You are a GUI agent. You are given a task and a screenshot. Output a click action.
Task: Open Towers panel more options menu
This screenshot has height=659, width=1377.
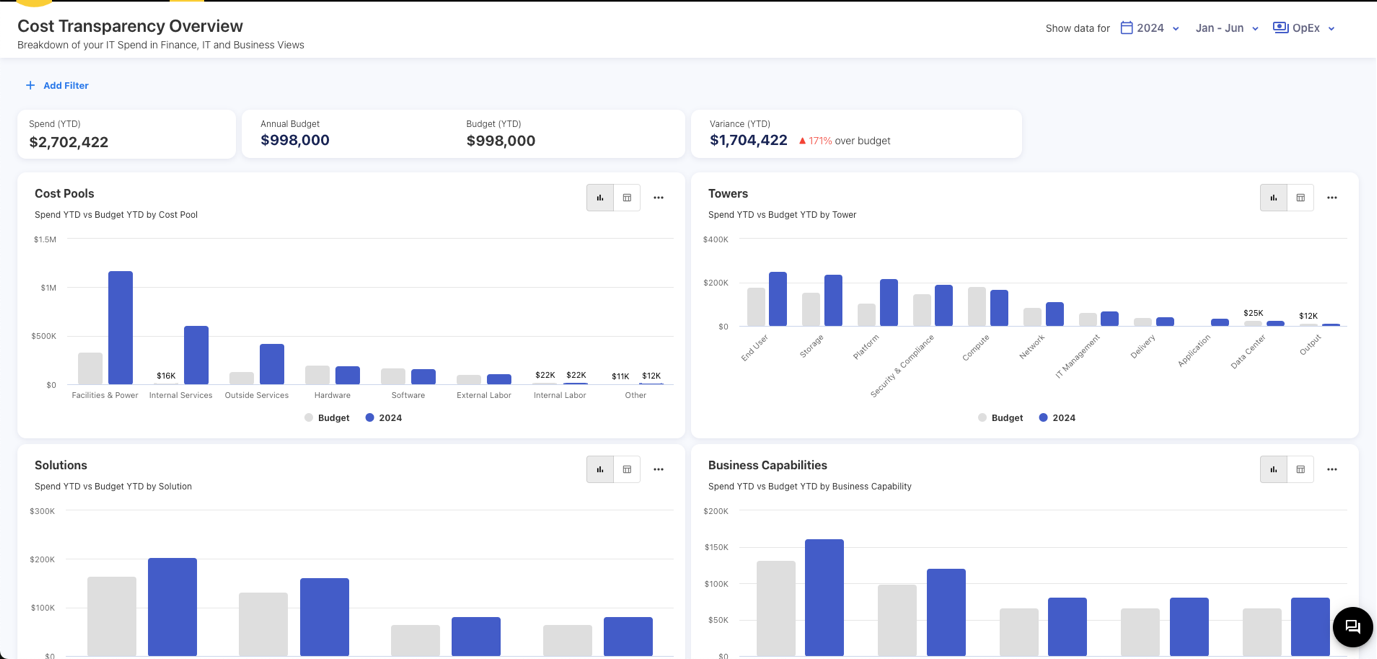1332,198
